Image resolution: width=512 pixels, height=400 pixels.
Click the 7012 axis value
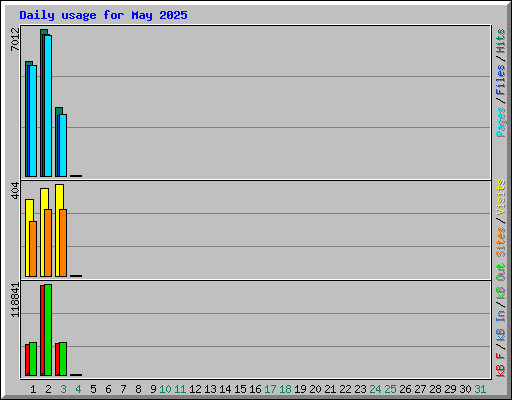tap(15, 39)
